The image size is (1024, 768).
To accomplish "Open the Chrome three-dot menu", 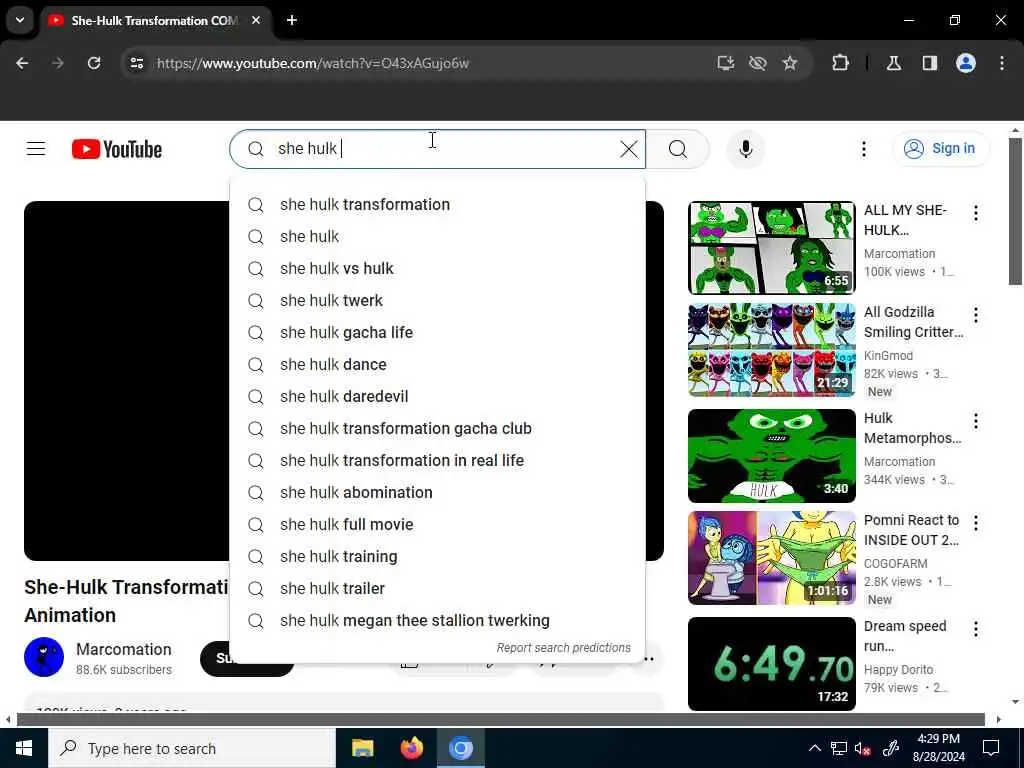I will coord(1002,63).
